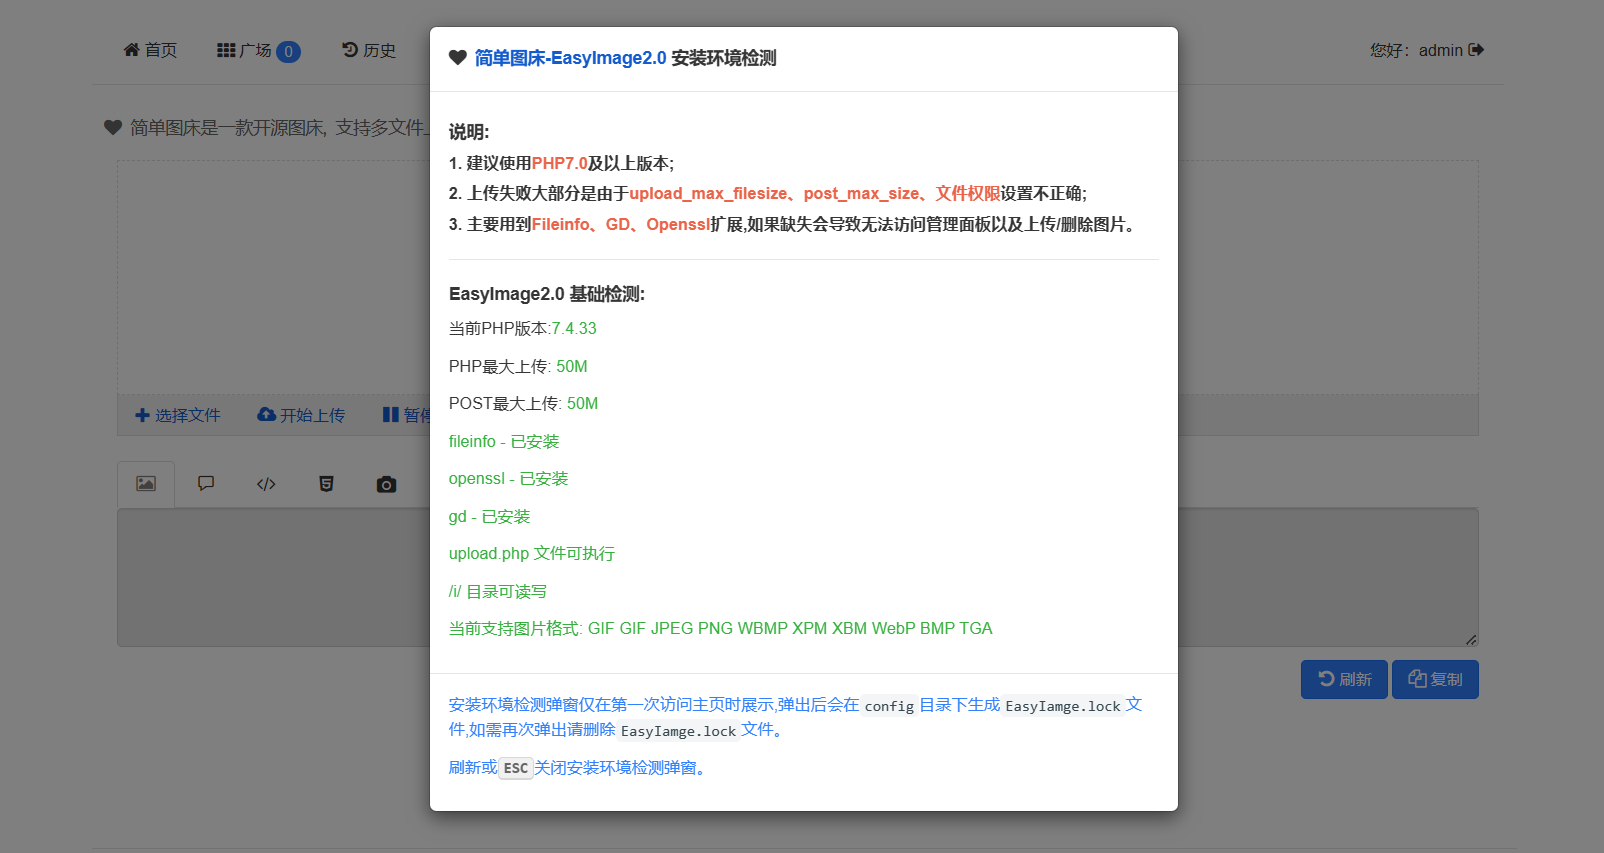The width and height of the screenshot is (1604, 853).
Task: Click the 0 badge next to 广场
Action: tap(288, 52)
